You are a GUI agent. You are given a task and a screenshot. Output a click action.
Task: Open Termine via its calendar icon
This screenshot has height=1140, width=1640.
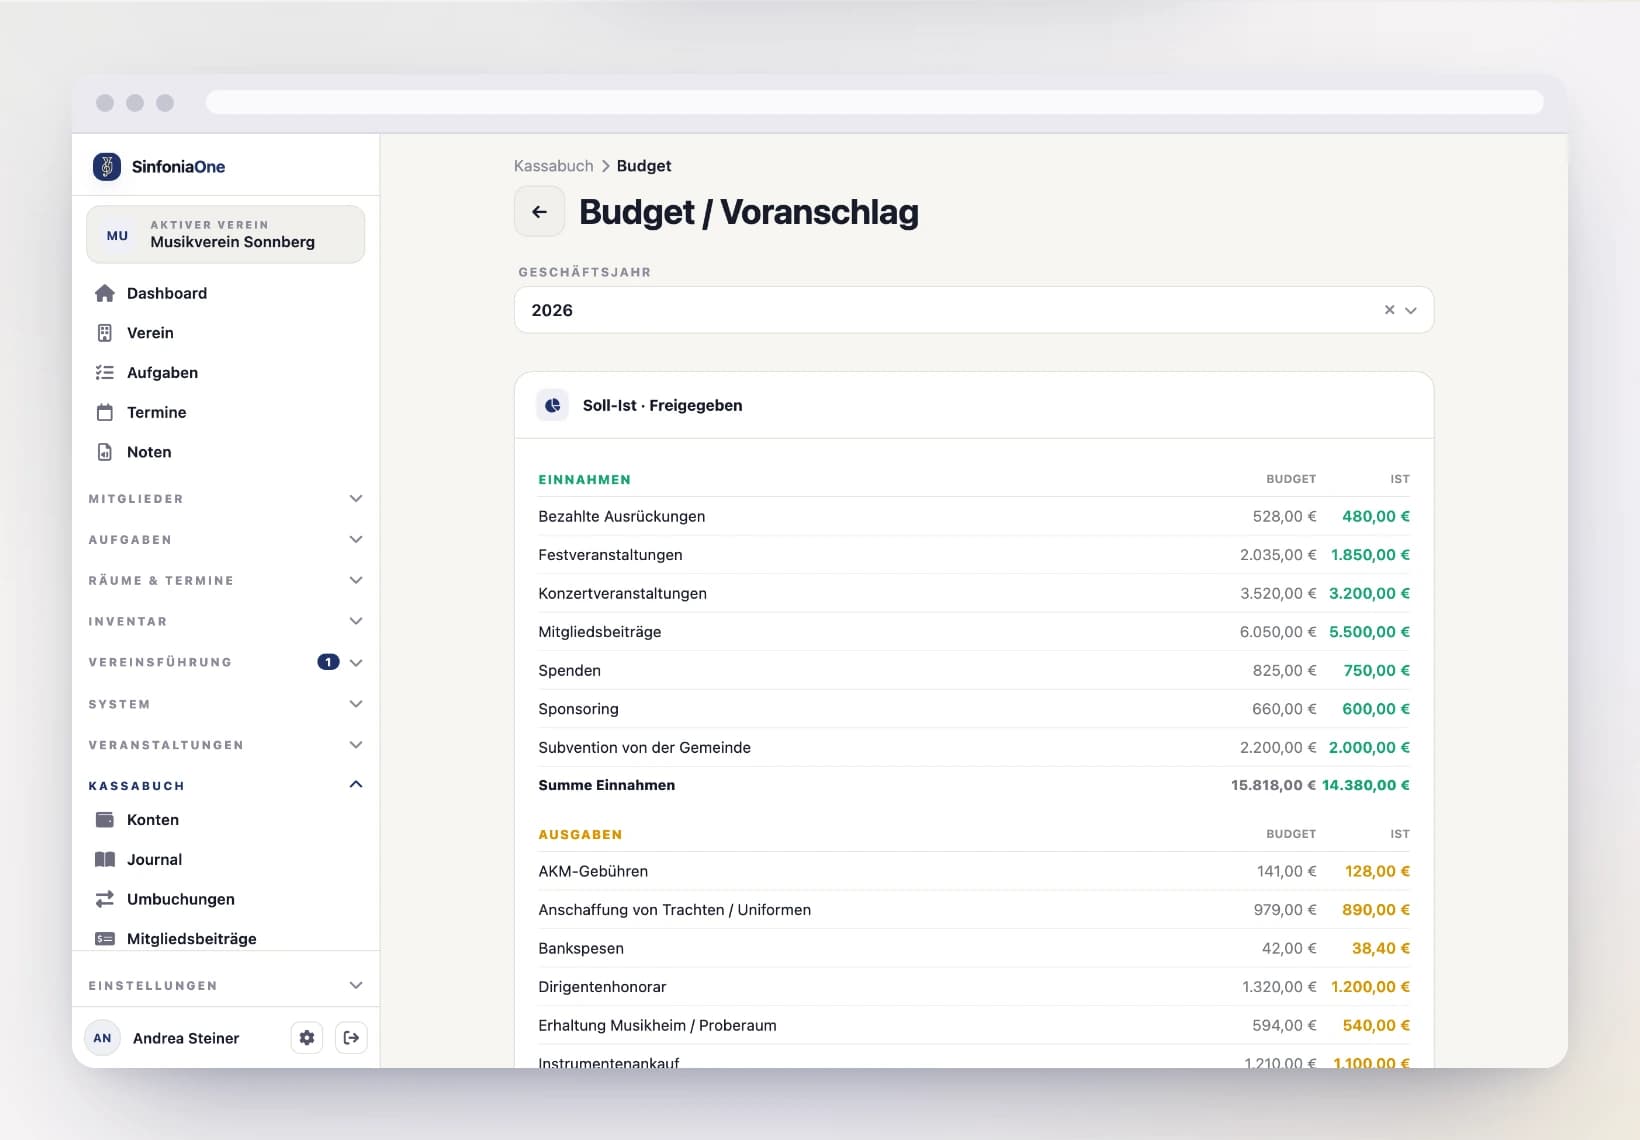(105, 412)
